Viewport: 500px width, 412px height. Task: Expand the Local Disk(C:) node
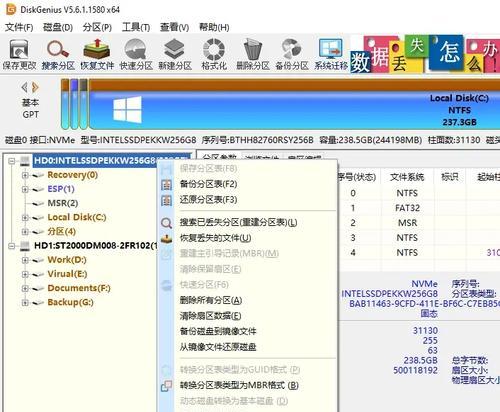(x=25, y=218)
